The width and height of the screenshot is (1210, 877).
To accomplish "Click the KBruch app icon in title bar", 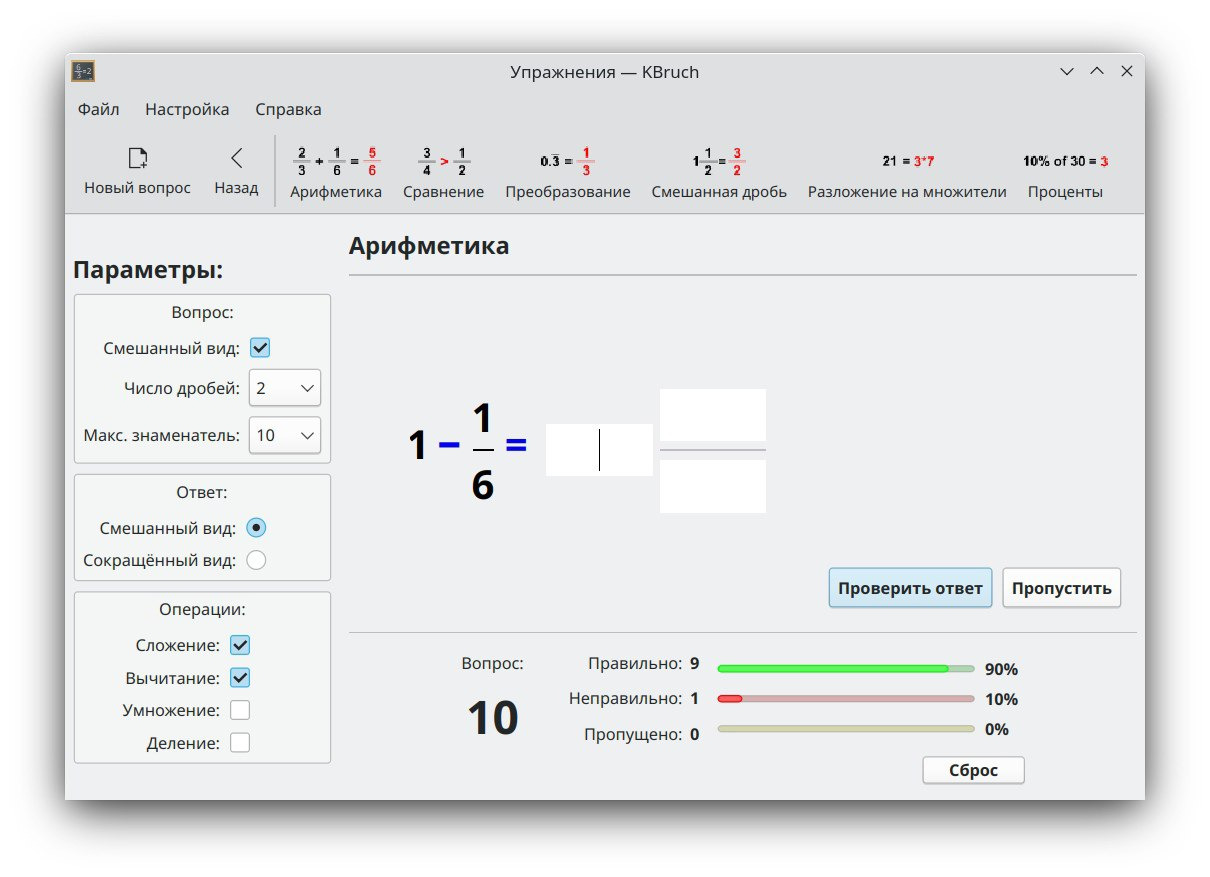I will [x=83, y=72].
